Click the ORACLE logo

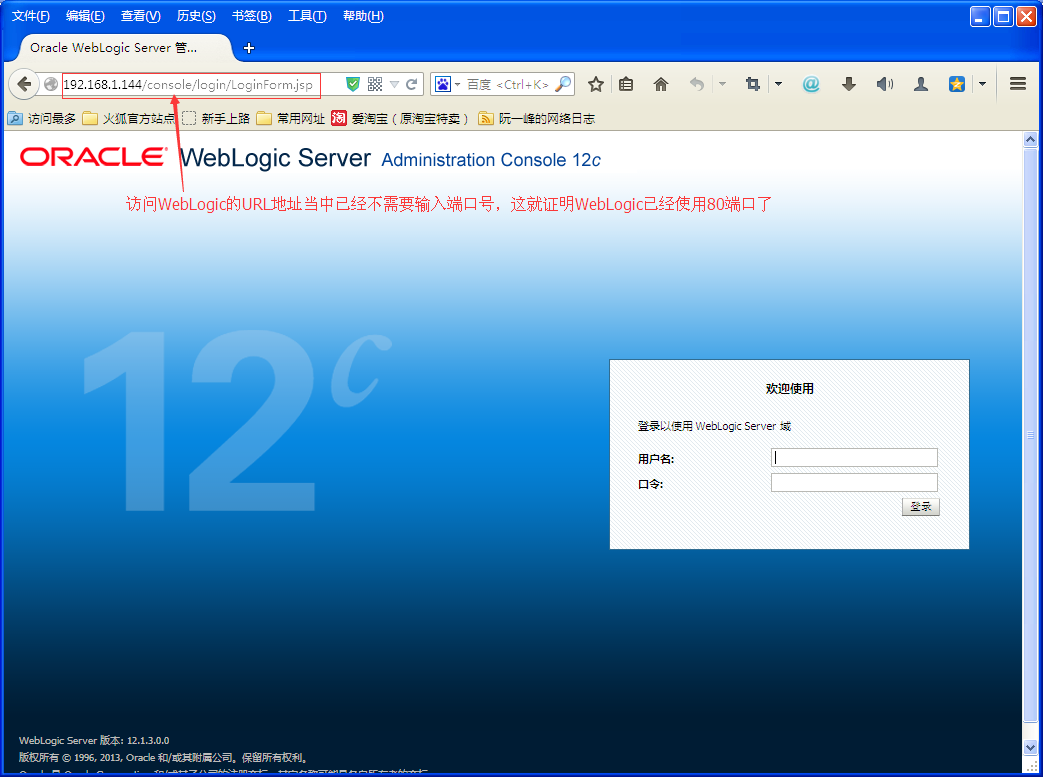point(93,156)
